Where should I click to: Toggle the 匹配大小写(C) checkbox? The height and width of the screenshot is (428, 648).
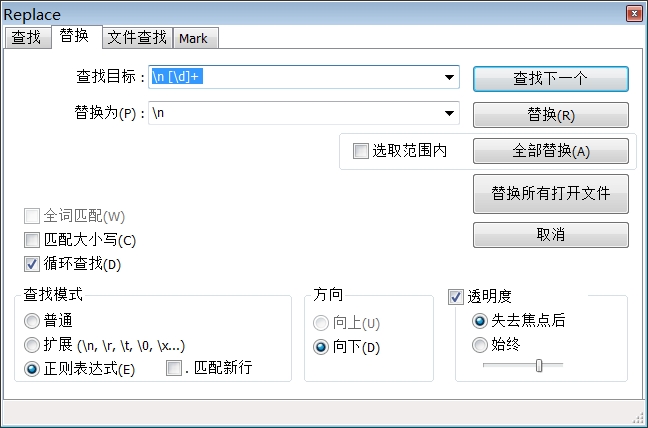pyautogui.click(x=32, y=240)
